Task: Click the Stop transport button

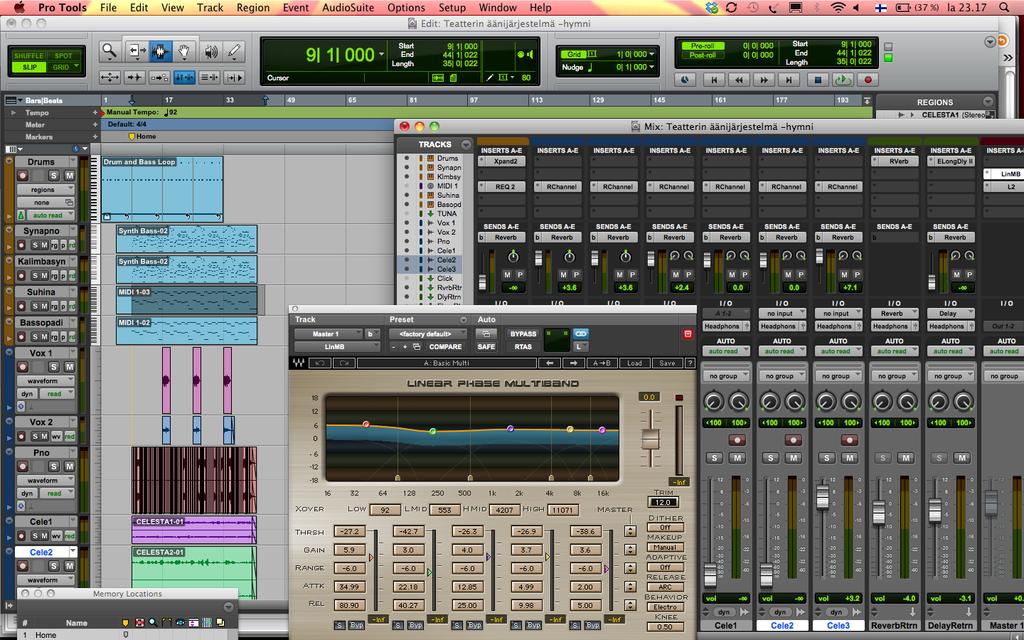Action: (x=817, y=80)
